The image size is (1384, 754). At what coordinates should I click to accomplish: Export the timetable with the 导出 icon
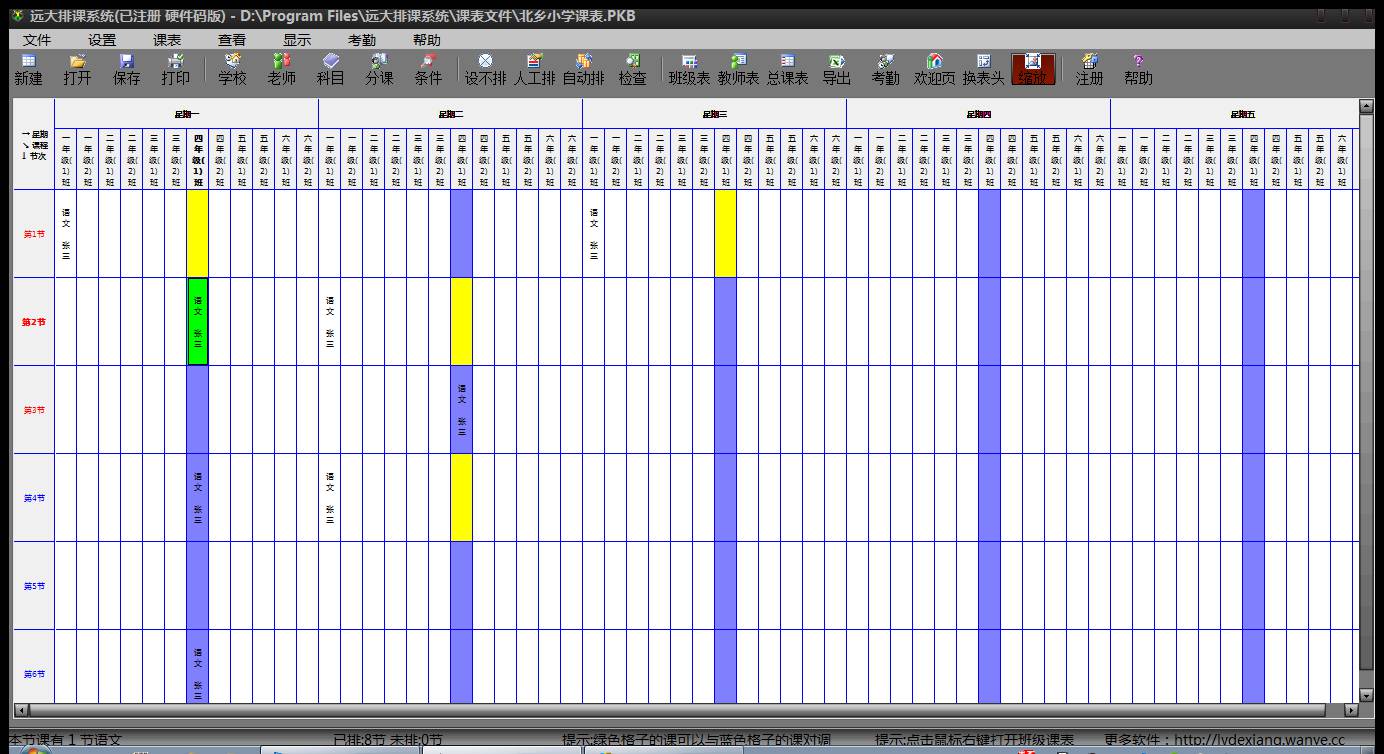[x=837, y=69]
